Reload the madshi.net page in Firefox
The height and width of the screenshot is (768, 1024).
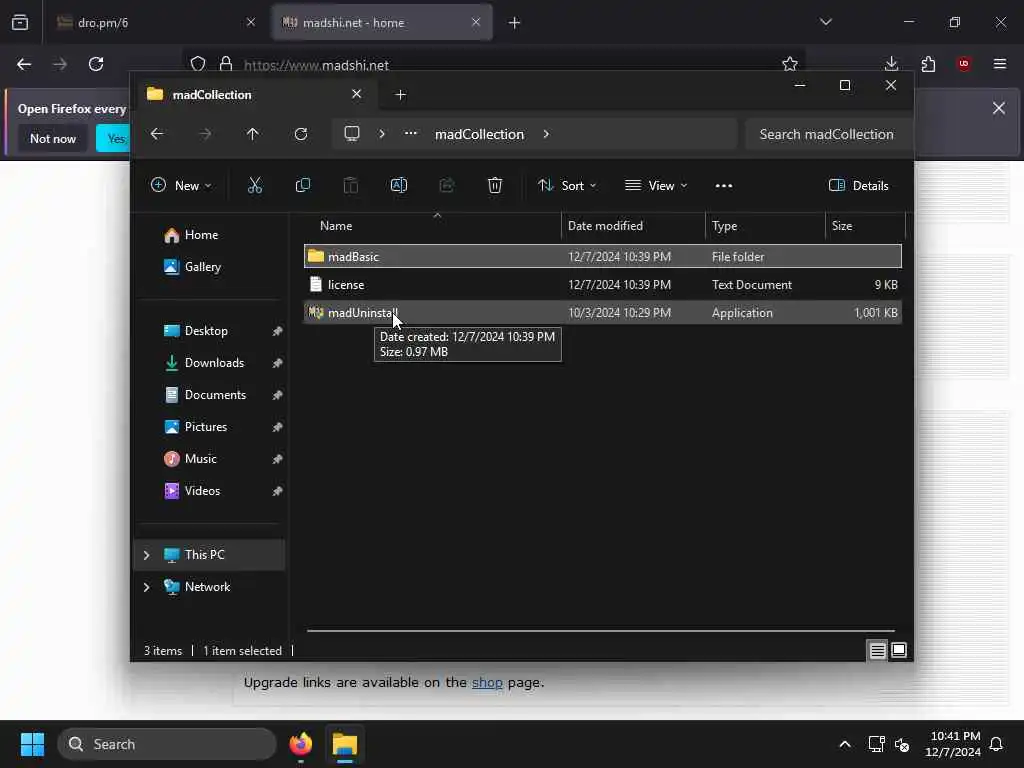(96, 64)
